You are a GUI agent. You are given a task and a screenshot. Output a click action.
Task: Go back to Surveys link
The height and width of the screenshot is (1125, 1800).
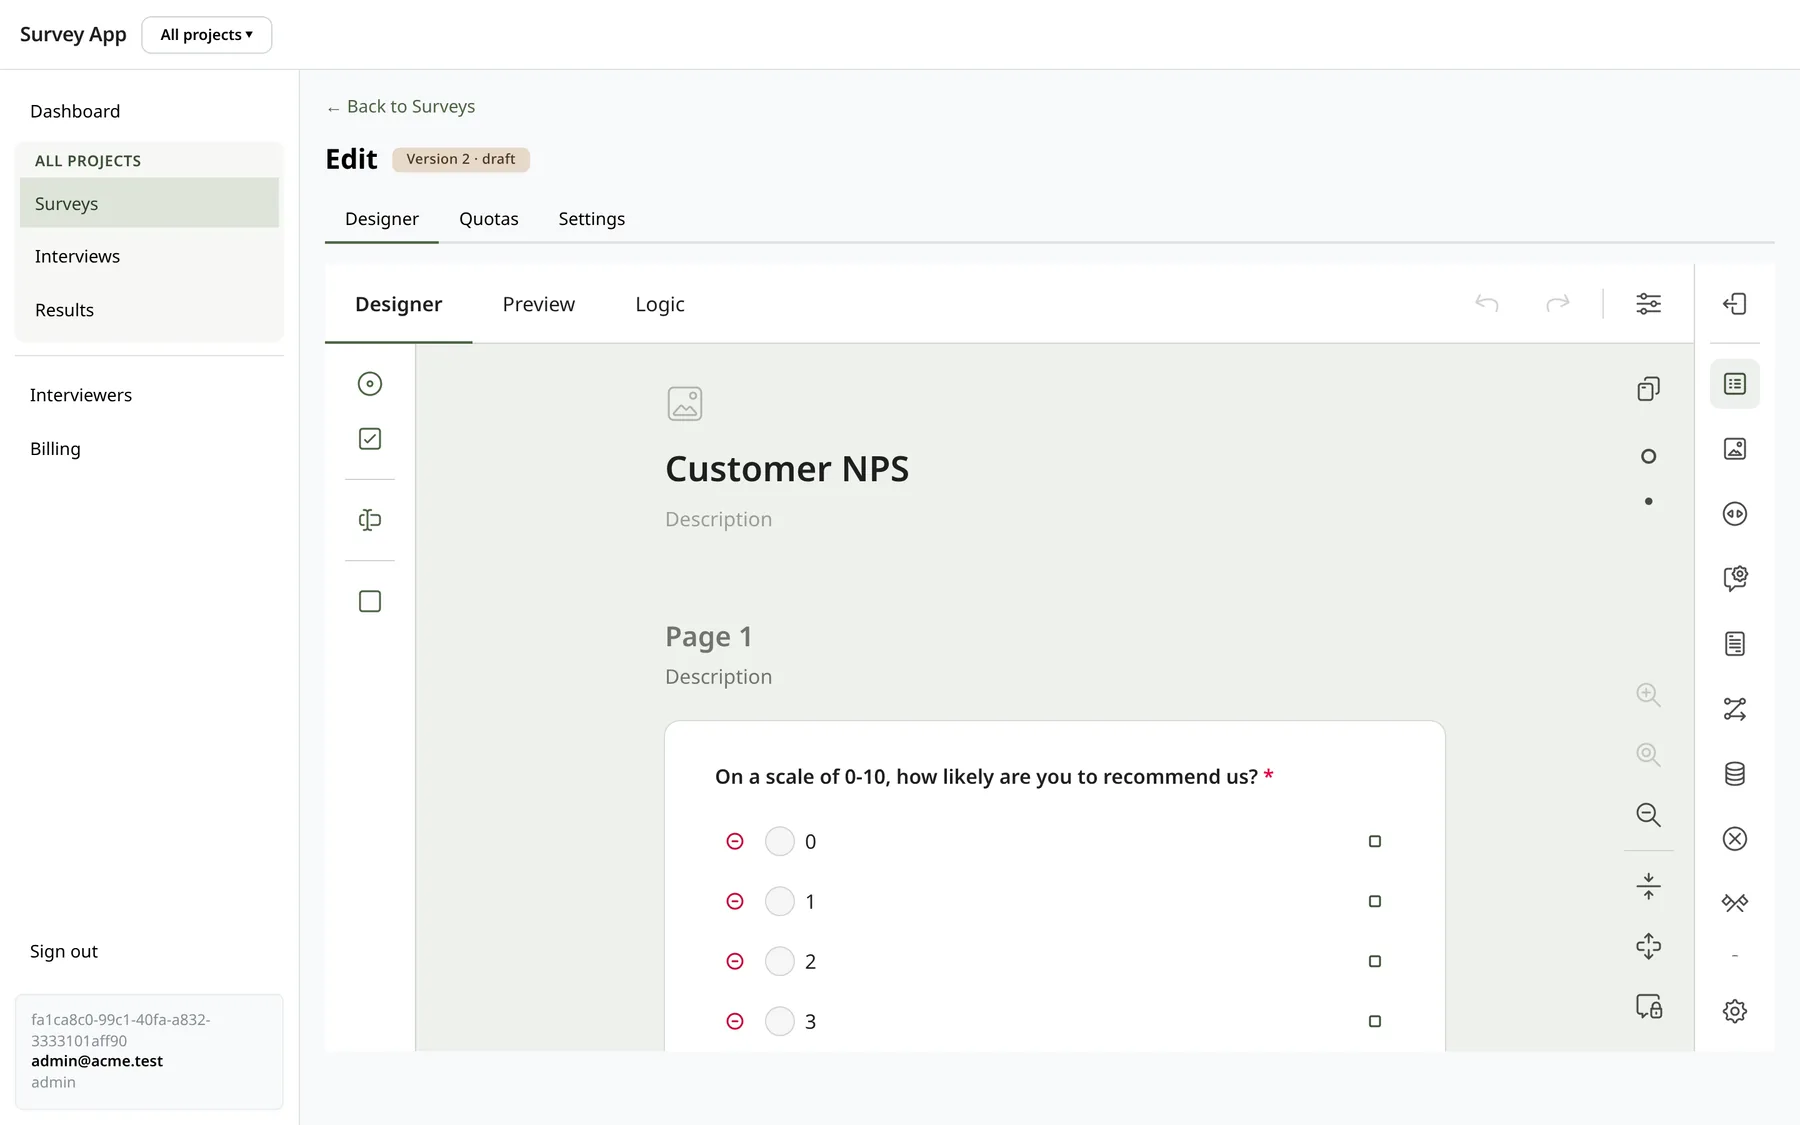401,107
